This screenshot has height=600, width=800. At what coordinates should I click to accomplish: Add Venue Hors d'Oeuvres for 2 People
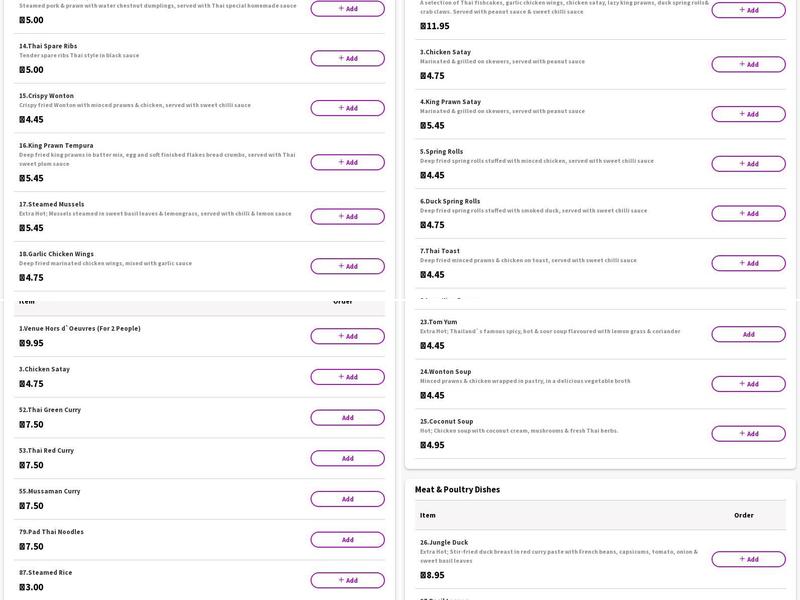coord(347,336)
